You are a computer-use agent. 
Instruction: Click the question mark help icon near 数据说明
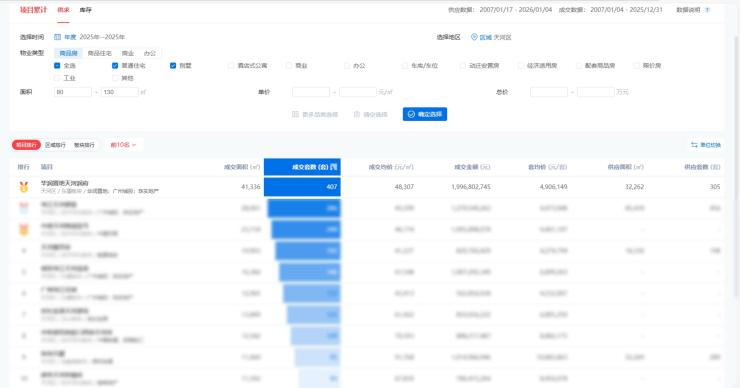pyautogui.click(x=707, y=10)
